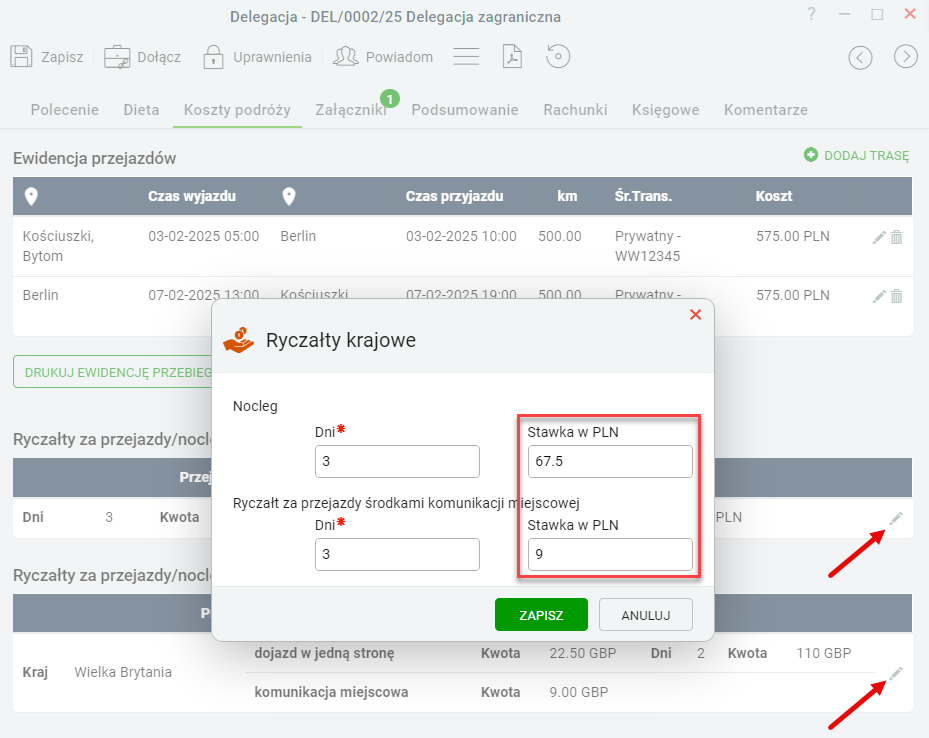Click the 03-02-2025 05:00 departure cell

[204, 236]
